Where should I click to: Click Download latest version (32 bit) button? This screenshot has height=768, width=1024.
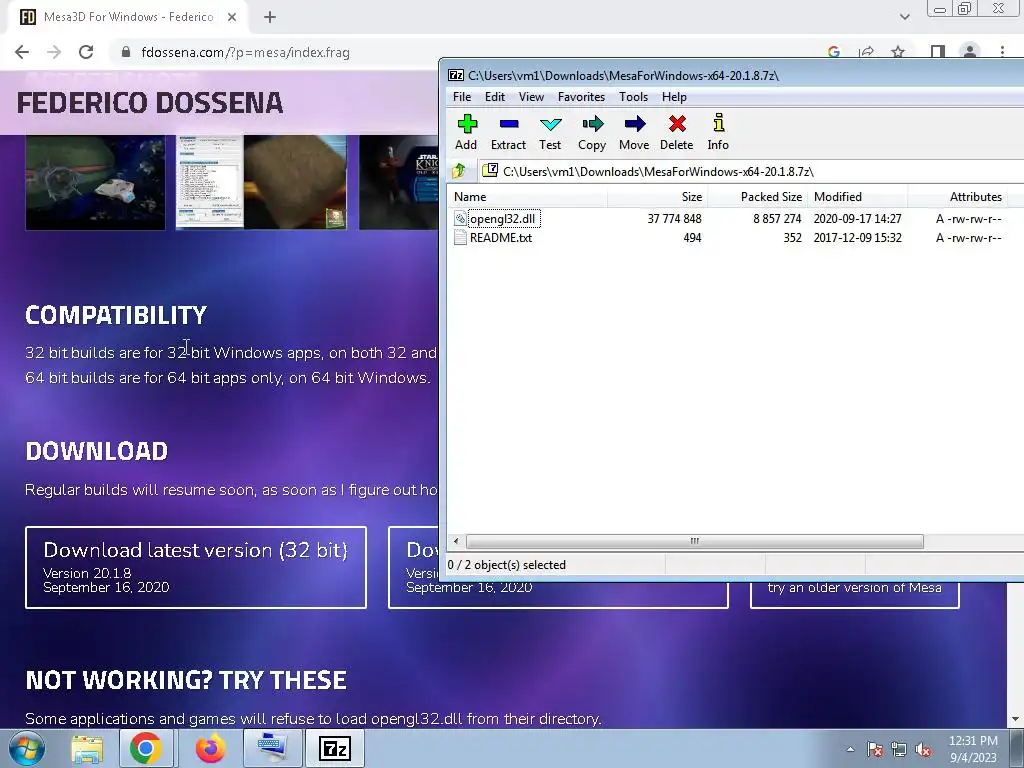(x=196, y=567)
